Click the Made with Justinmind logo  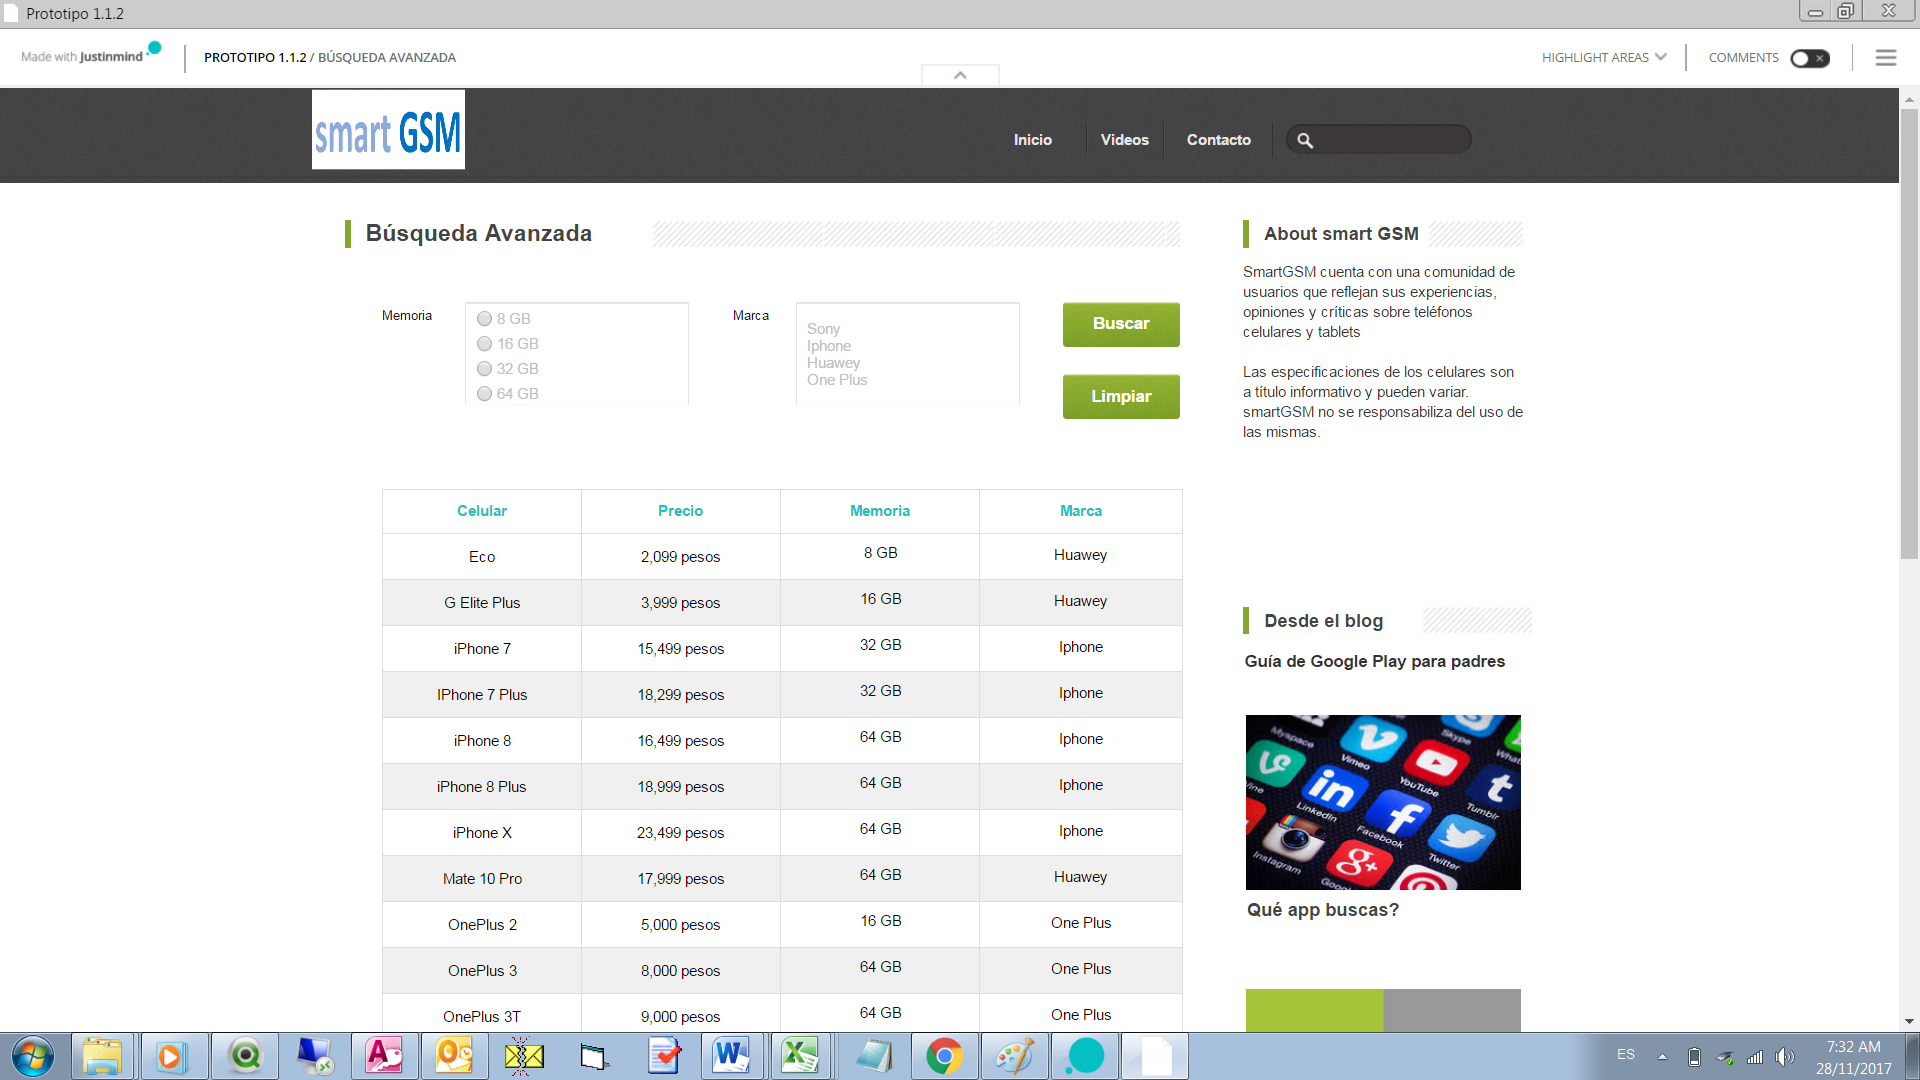pos(90,55)
